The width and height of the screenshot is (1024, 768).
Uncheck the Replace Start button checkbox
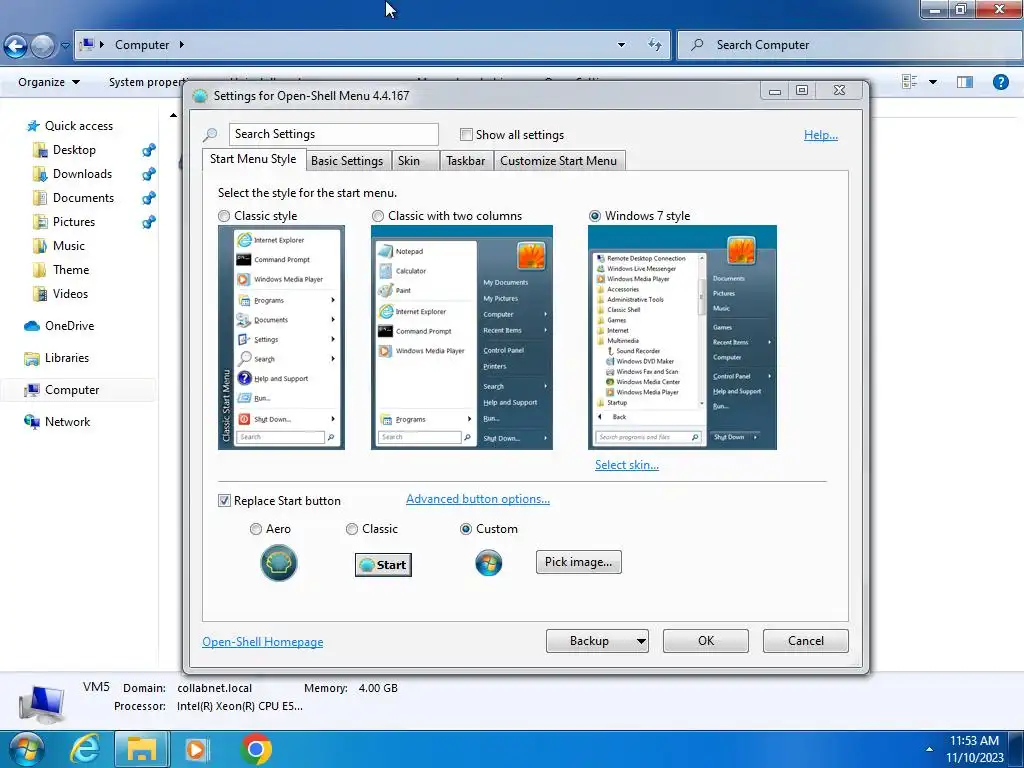(x=224, y=501)
